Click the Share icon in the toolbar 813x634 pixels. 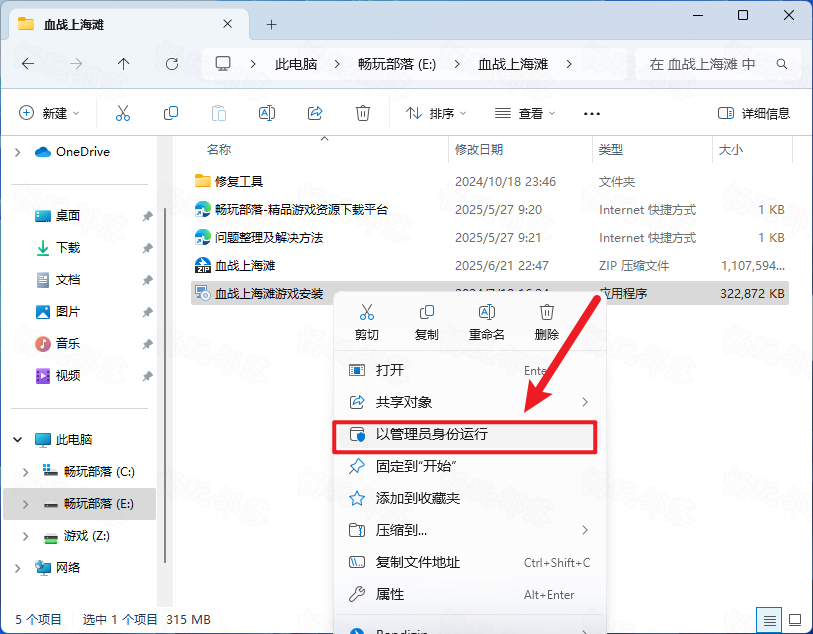click(315, 113)
